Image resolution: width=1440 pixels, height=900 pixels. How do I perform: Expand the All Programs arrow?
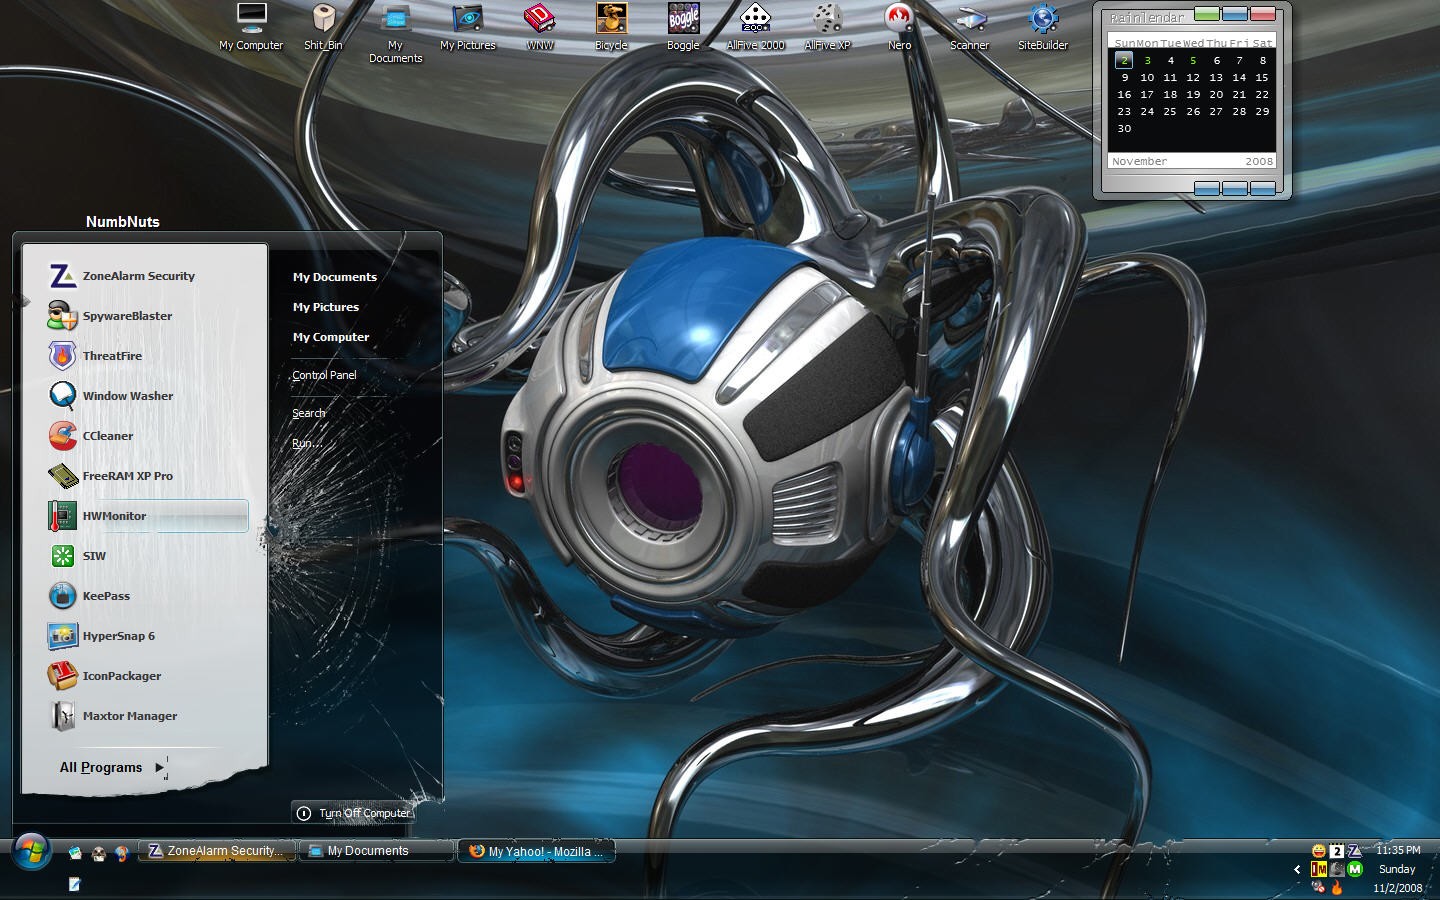tap(159, 767)
